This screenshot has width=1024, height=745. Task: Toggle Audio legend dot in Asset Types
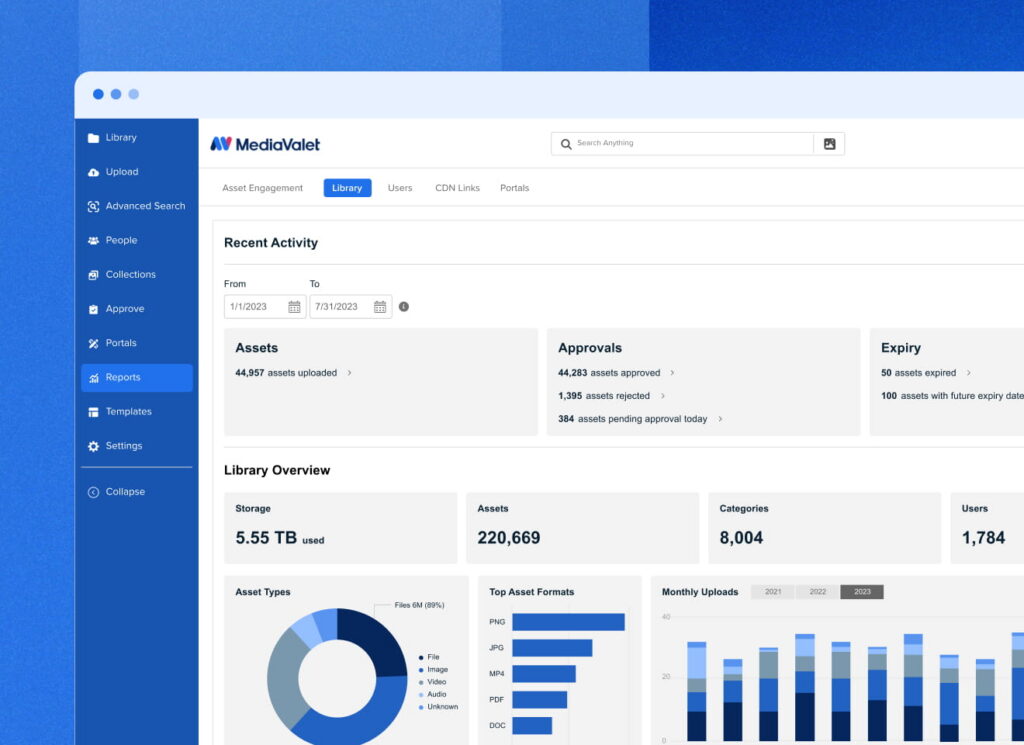pos(421,695)
